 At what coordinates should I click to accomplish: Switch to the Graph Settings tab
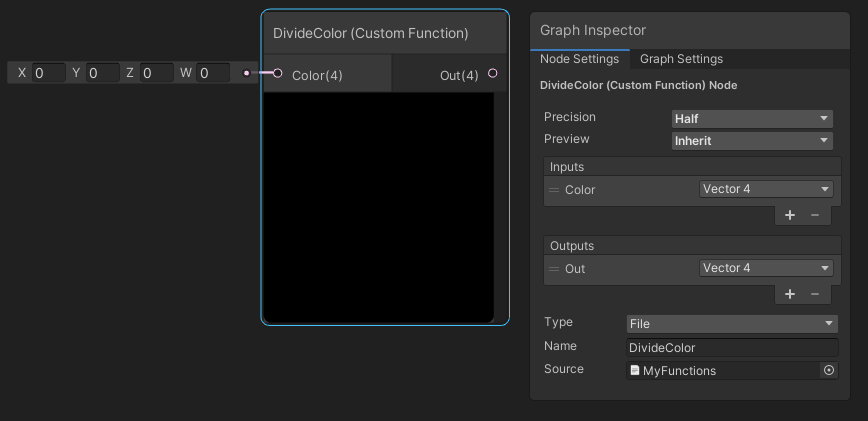pyautogui.click(x=681, y=59)
